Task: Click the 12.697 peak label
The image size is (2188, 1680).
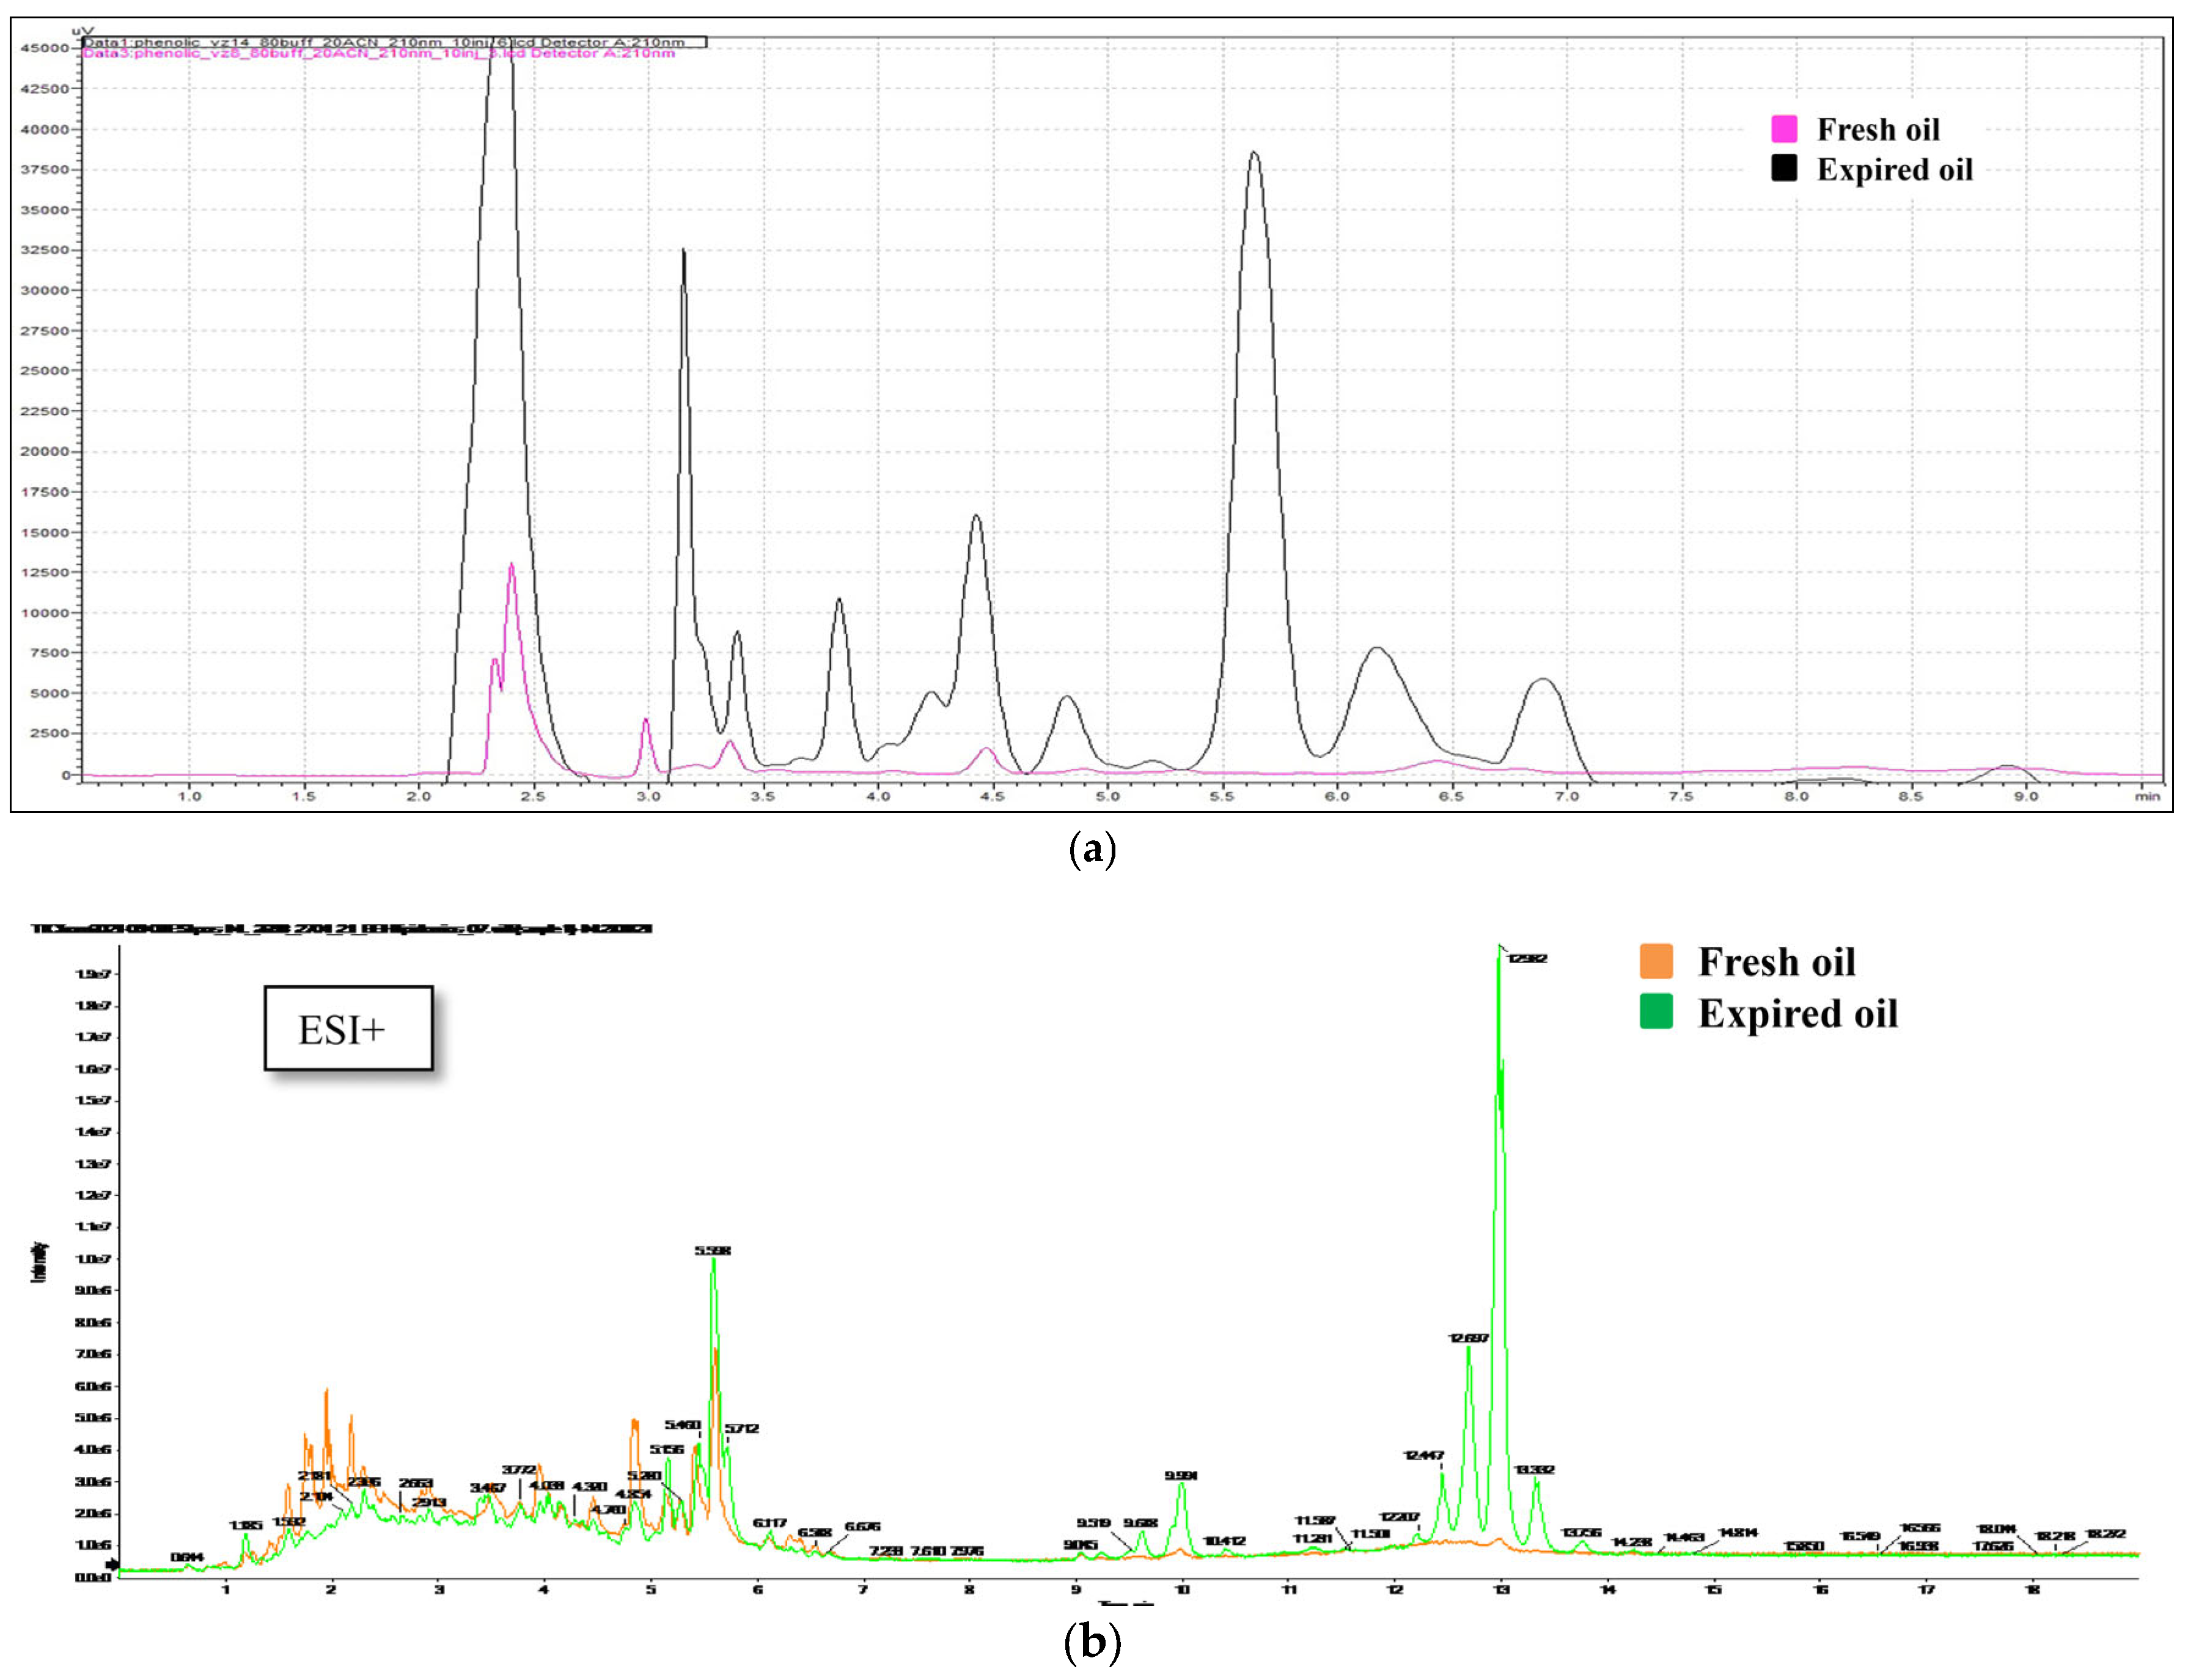Action: (1468, 1338)
